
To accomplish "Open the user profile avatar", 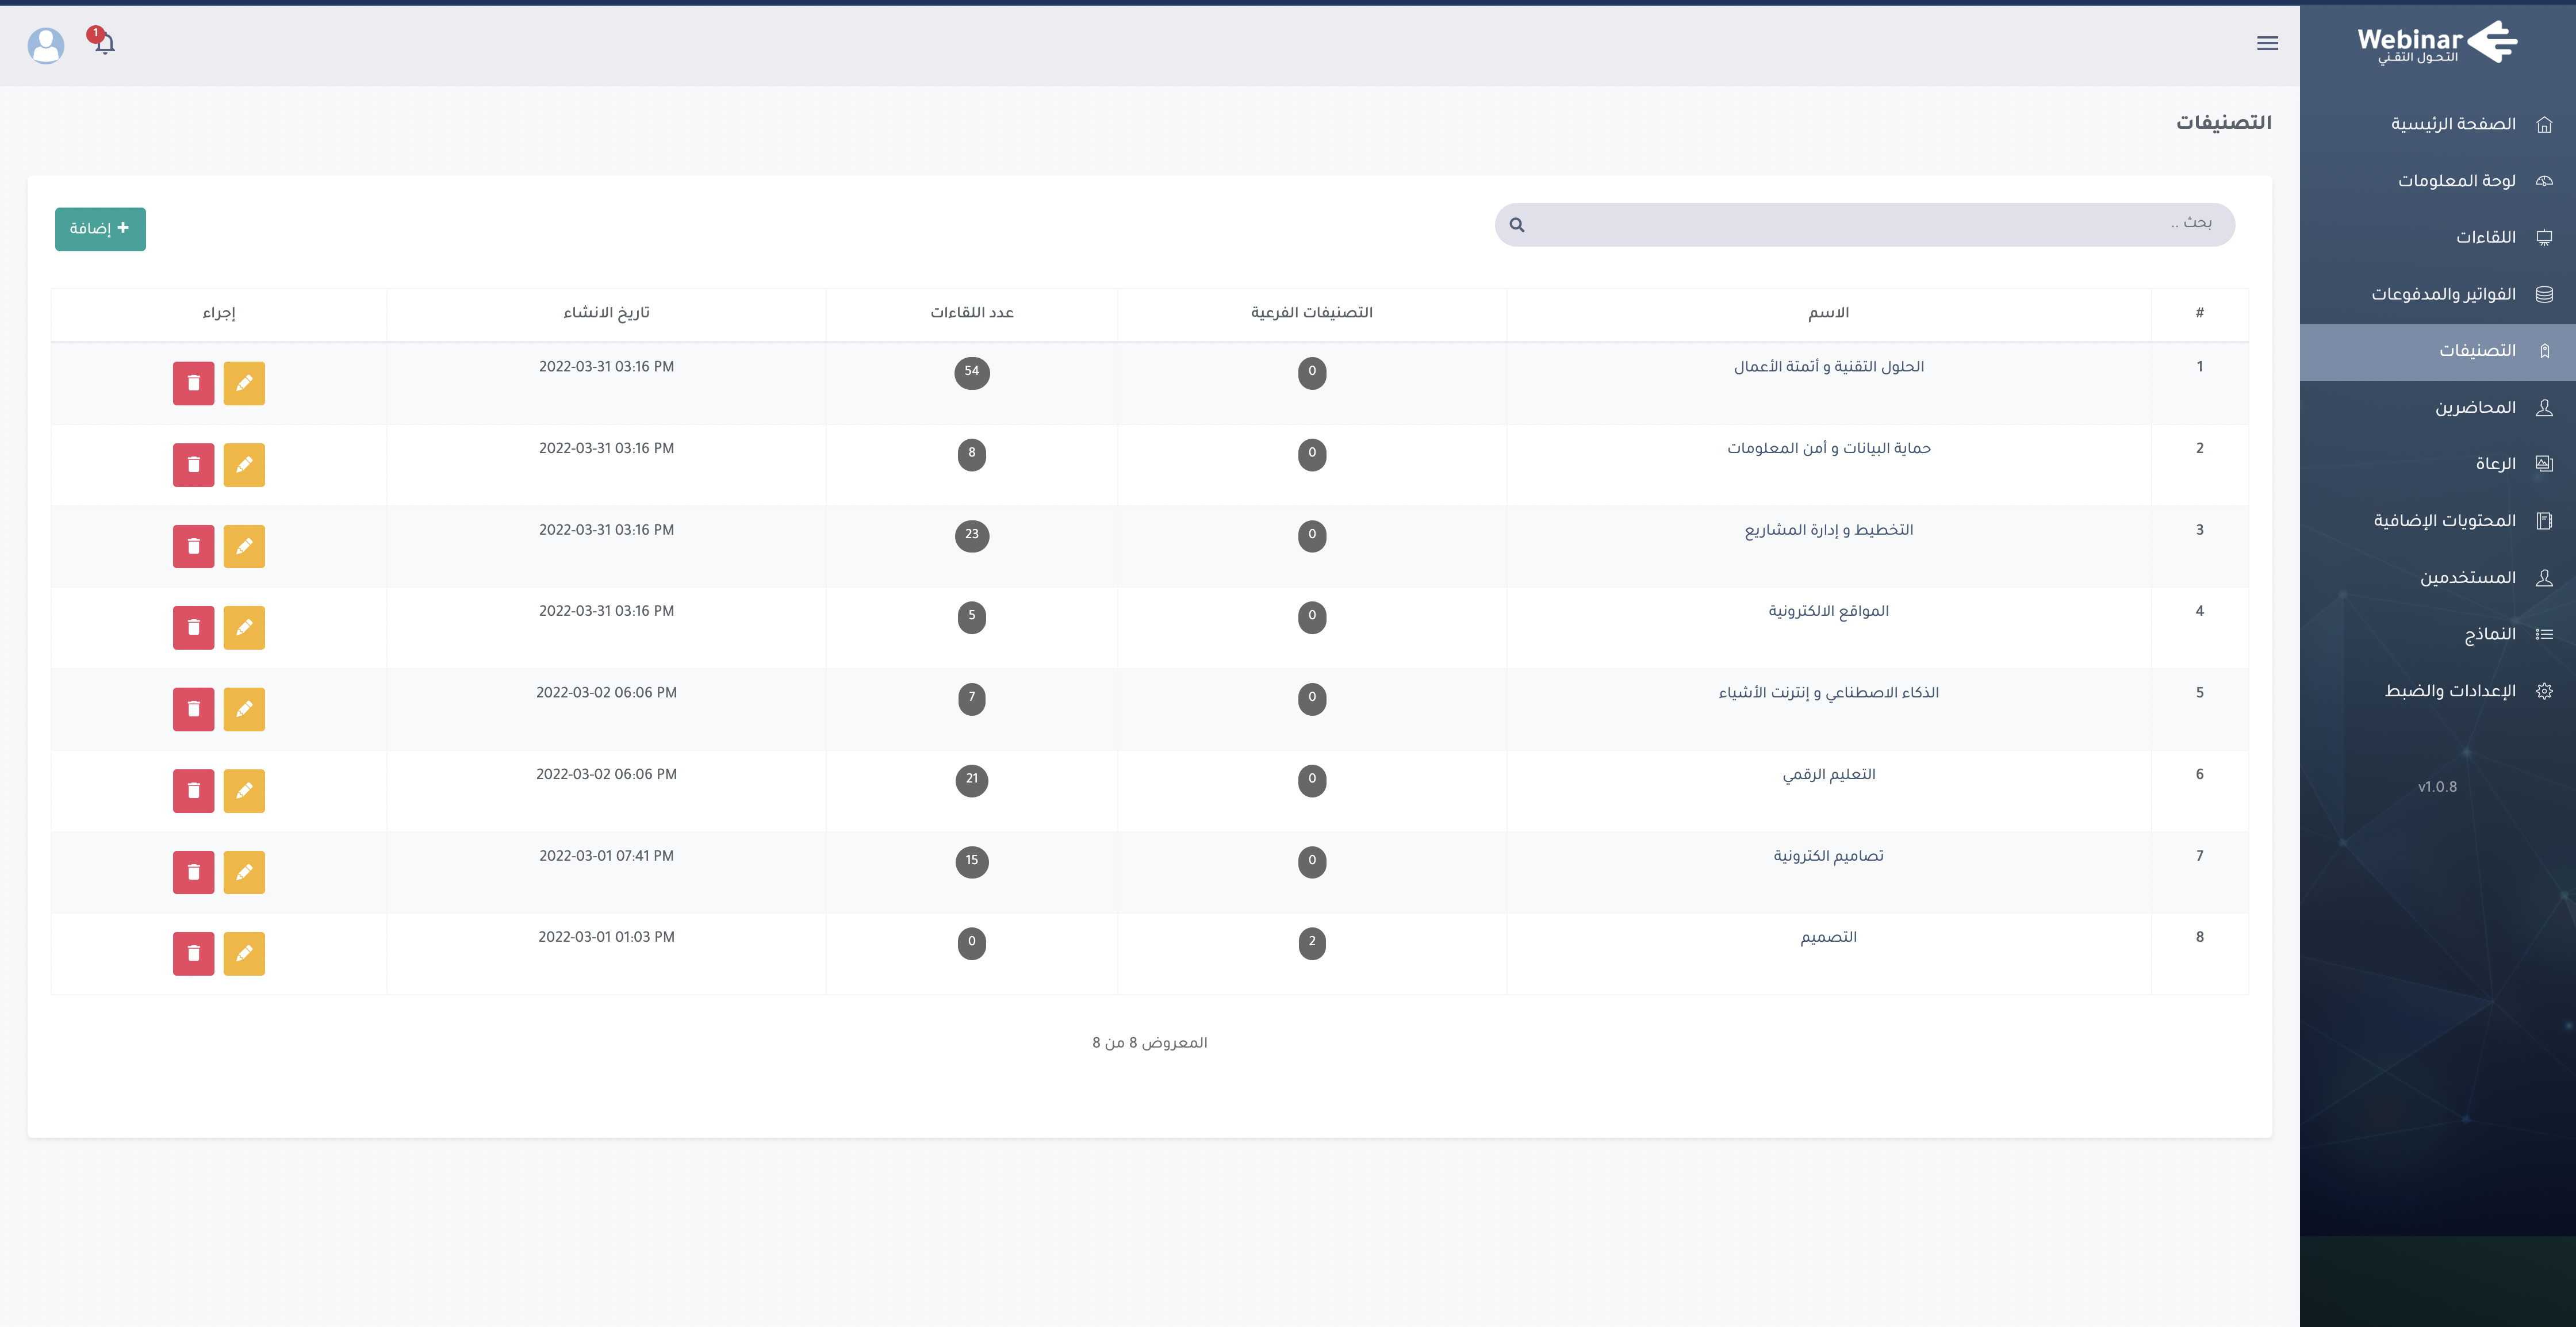I will click(x=46, y=45).
